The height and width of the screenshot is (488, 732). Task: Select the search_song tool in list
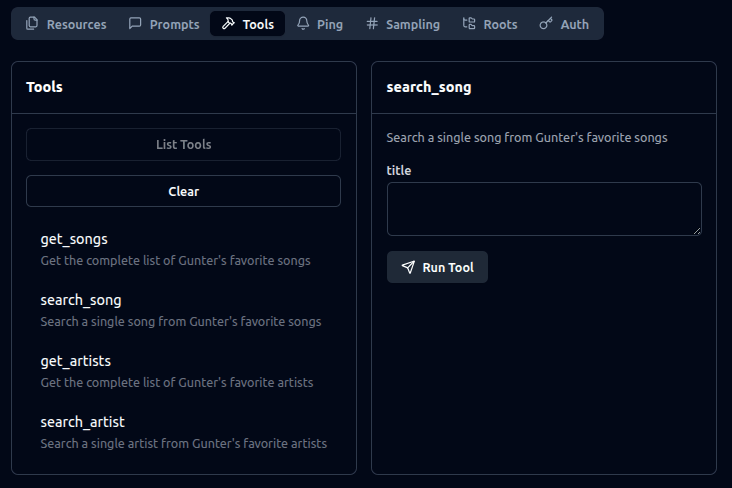point(81,300)
